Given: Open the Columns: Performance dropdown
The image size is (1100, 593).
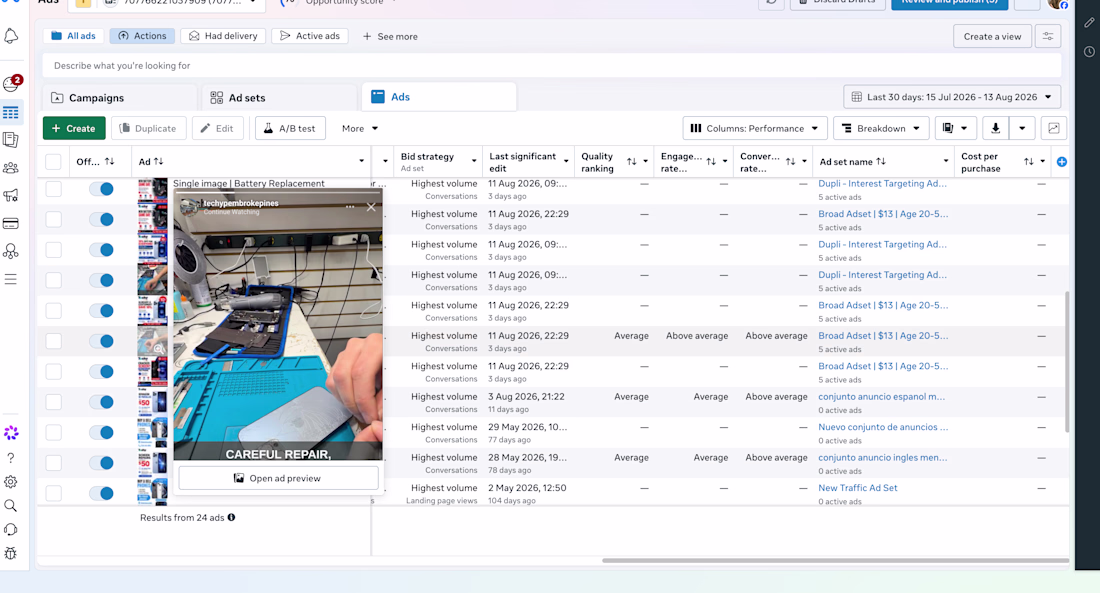Looking at the screenshot, I should pyautogui.click(x=755, y=128).
